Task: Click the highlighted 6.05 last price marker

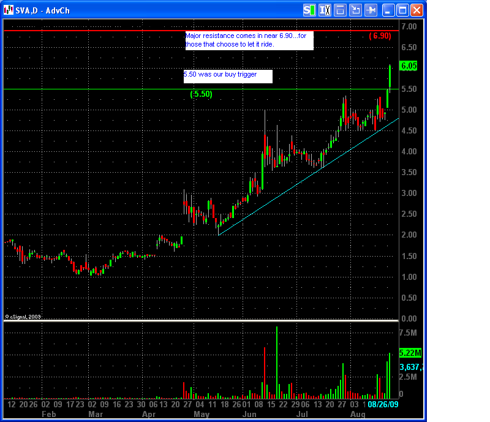Action: coord(408,66)
